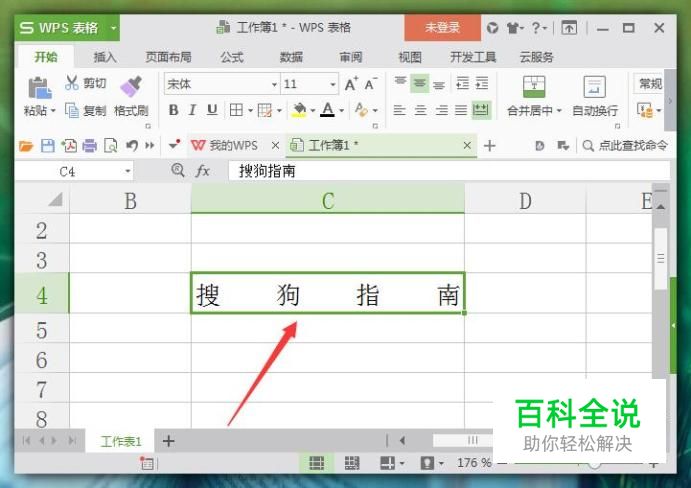Align text left
The width and height of the screenshot is (691, 488).
[x=399, y=110]
